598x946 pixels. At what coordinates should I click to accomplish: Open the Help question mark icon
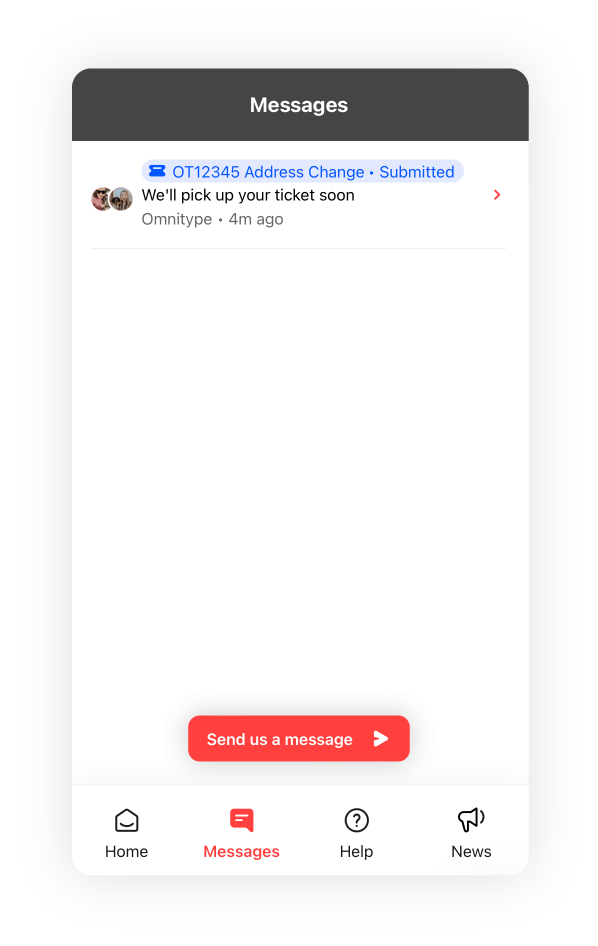(357, 820)
